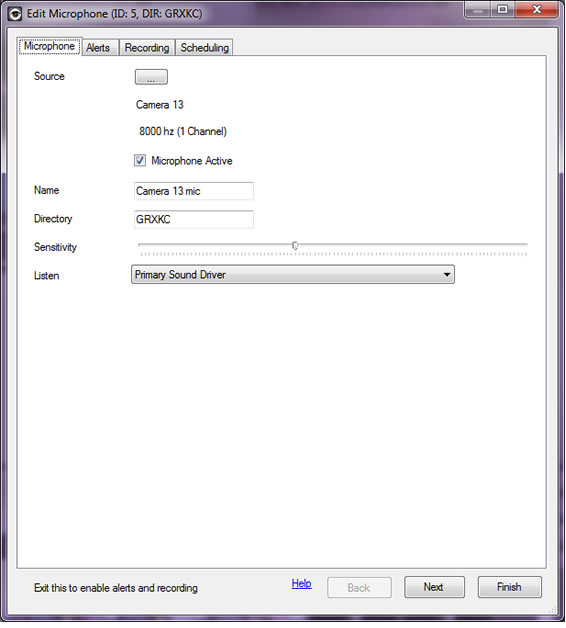Open the Help link
This screenshot has height=628, width=566.
[301, 584]
